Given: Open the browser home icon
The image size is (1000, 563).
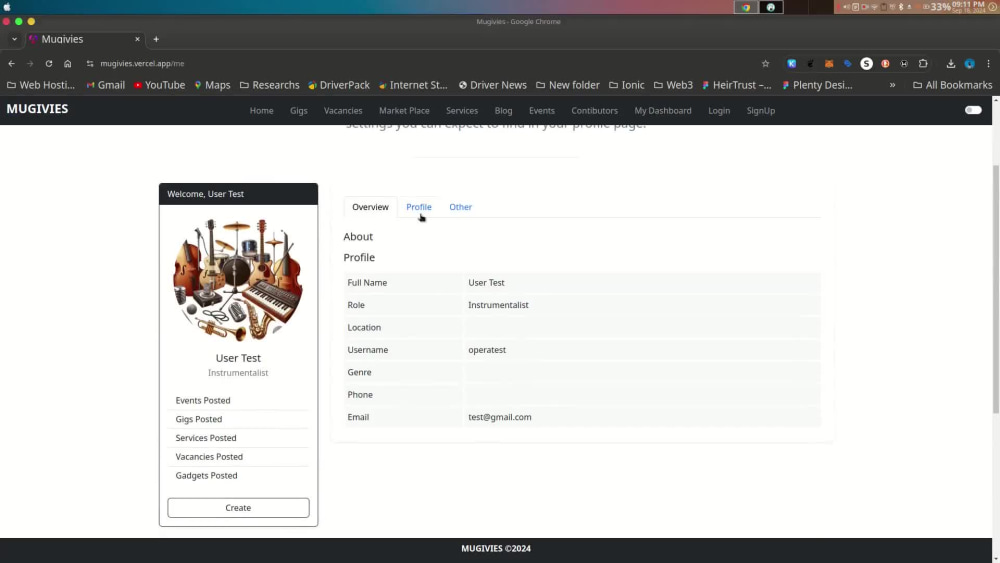Looking at the screenshot, I should (x=68, y=64).
